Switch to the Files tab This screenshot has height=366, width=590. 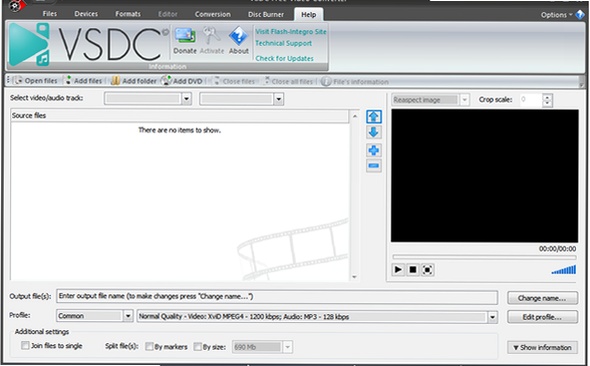(x=50, y=14)
